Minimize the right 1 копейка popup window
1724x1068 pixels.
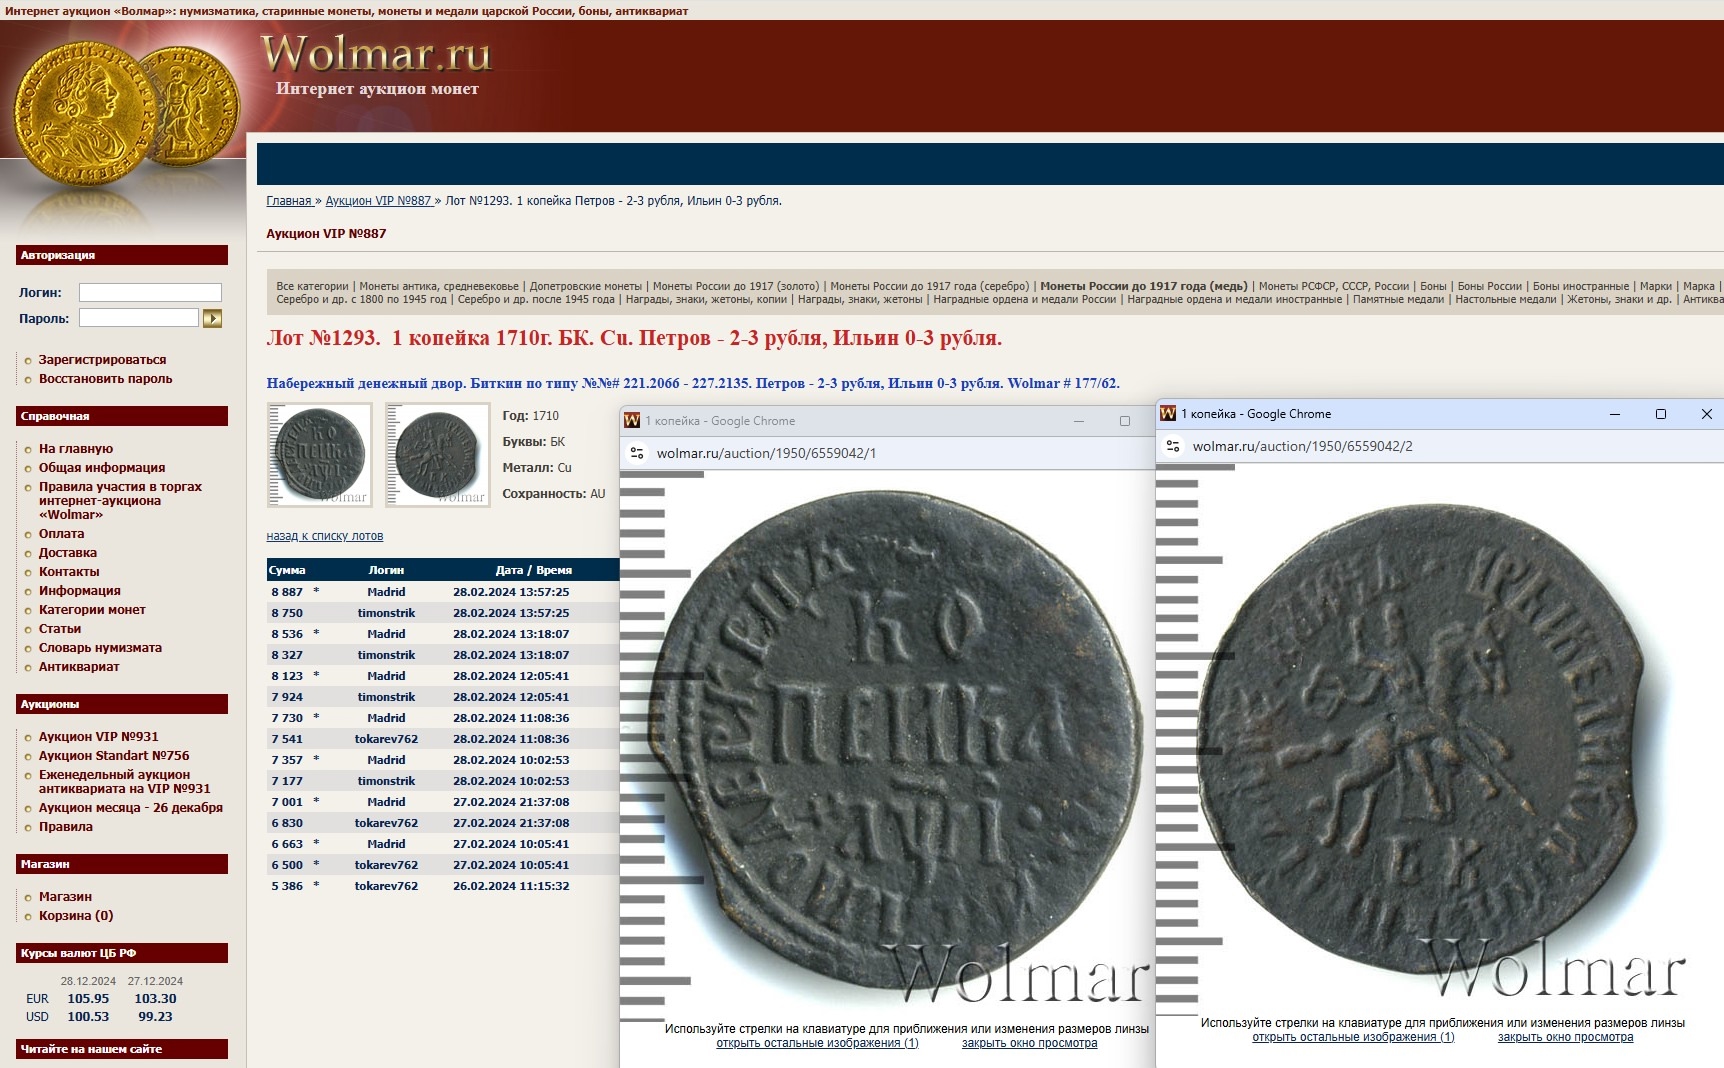[x=1615, y=414]
